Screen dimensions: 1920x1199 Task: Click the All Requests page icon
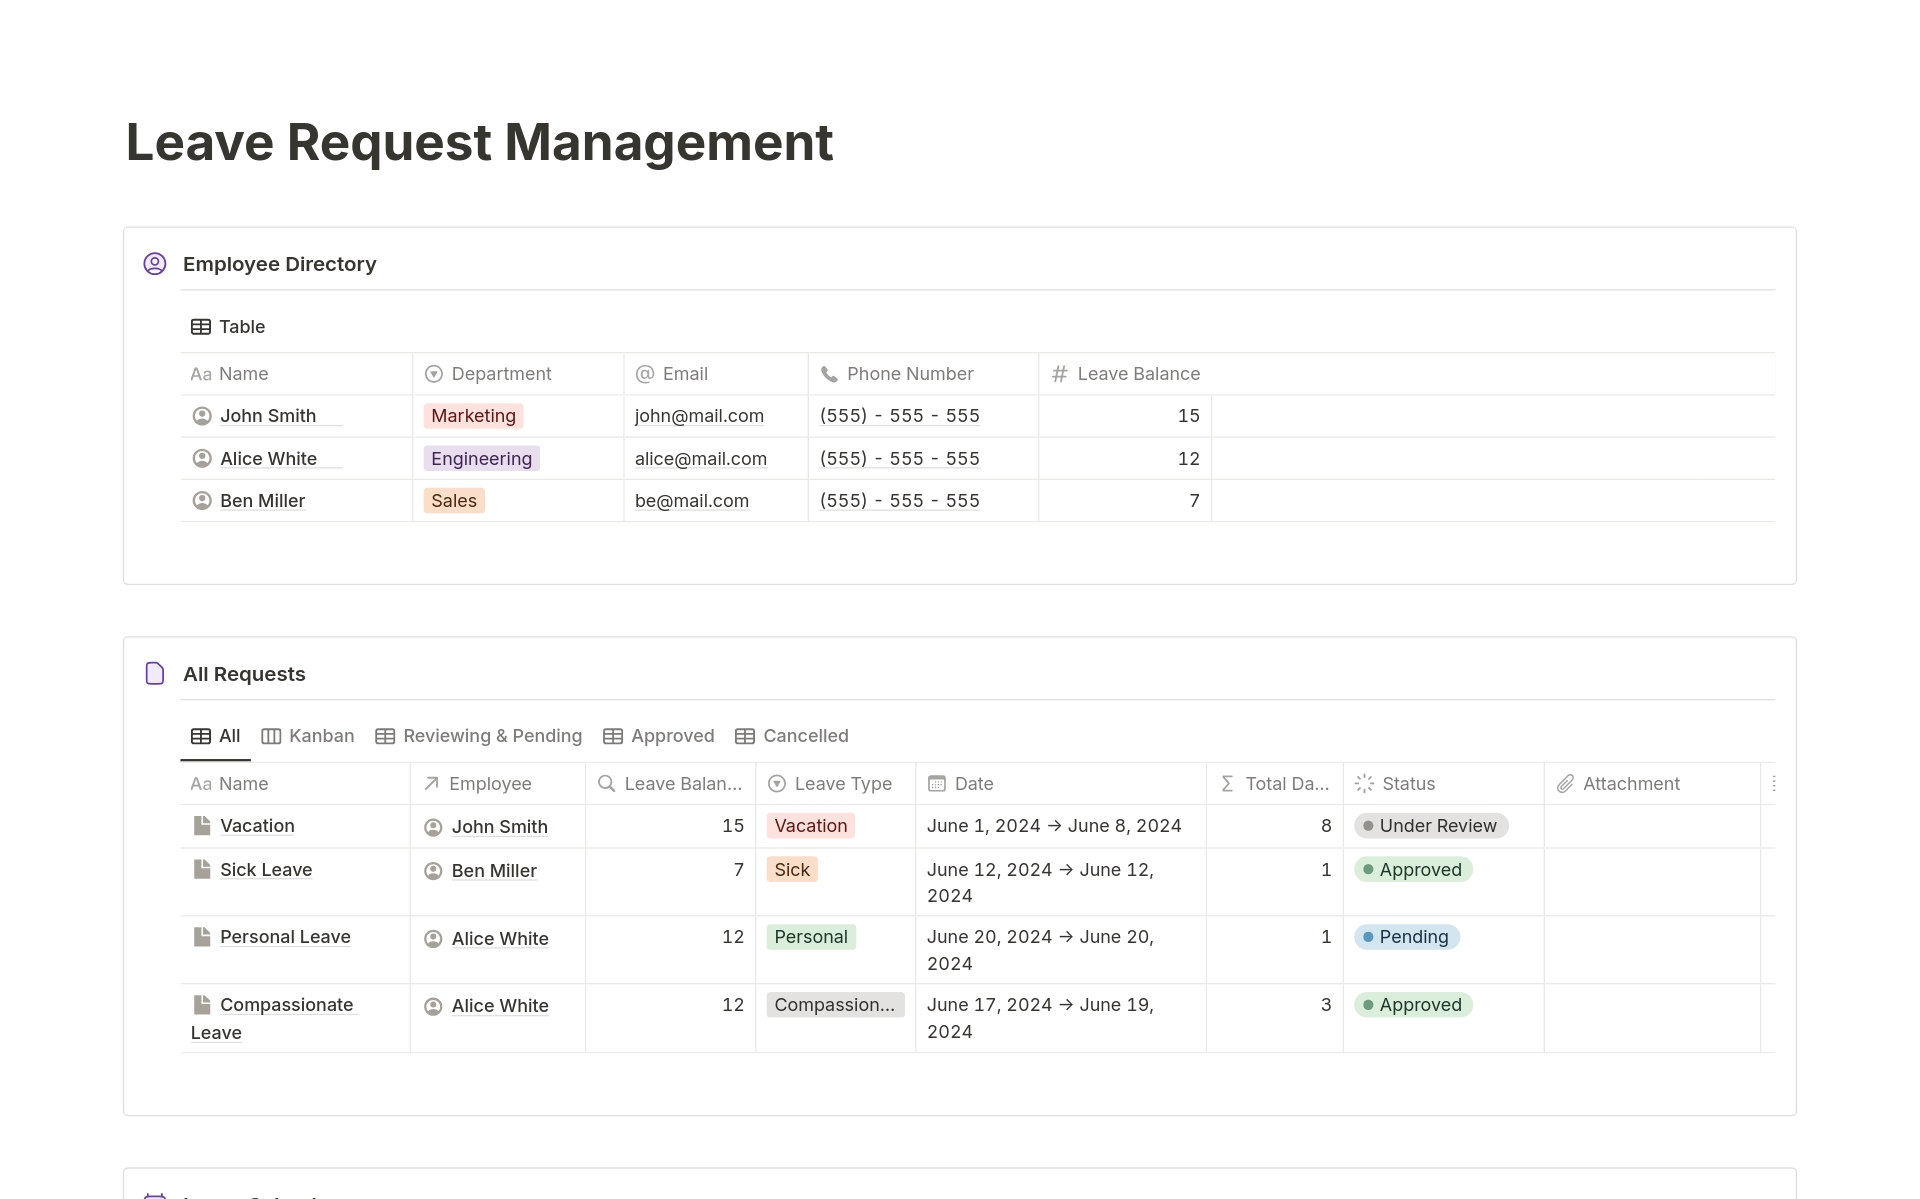coord(155,674)
